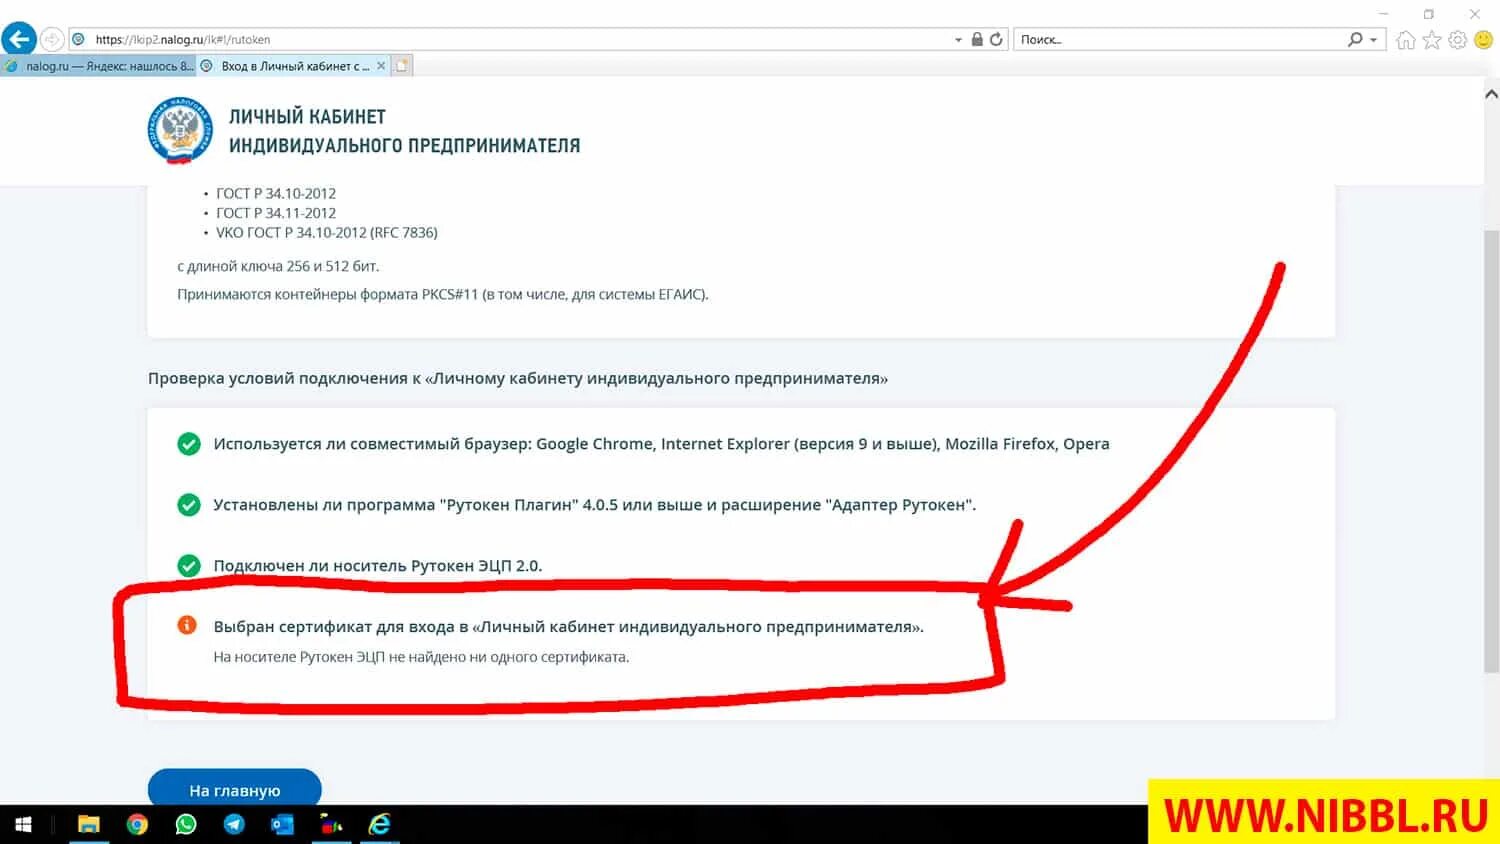The height and width of the screenshot is (844, 1500).
Task: Open the Home page icon
Action: pos(1406,40)
